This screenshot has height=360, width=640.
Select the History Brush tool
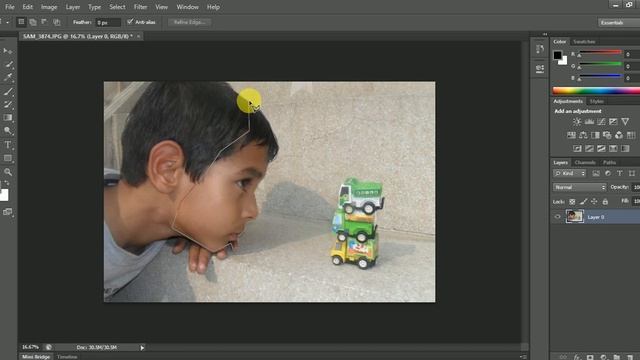(x=8, y=104)
